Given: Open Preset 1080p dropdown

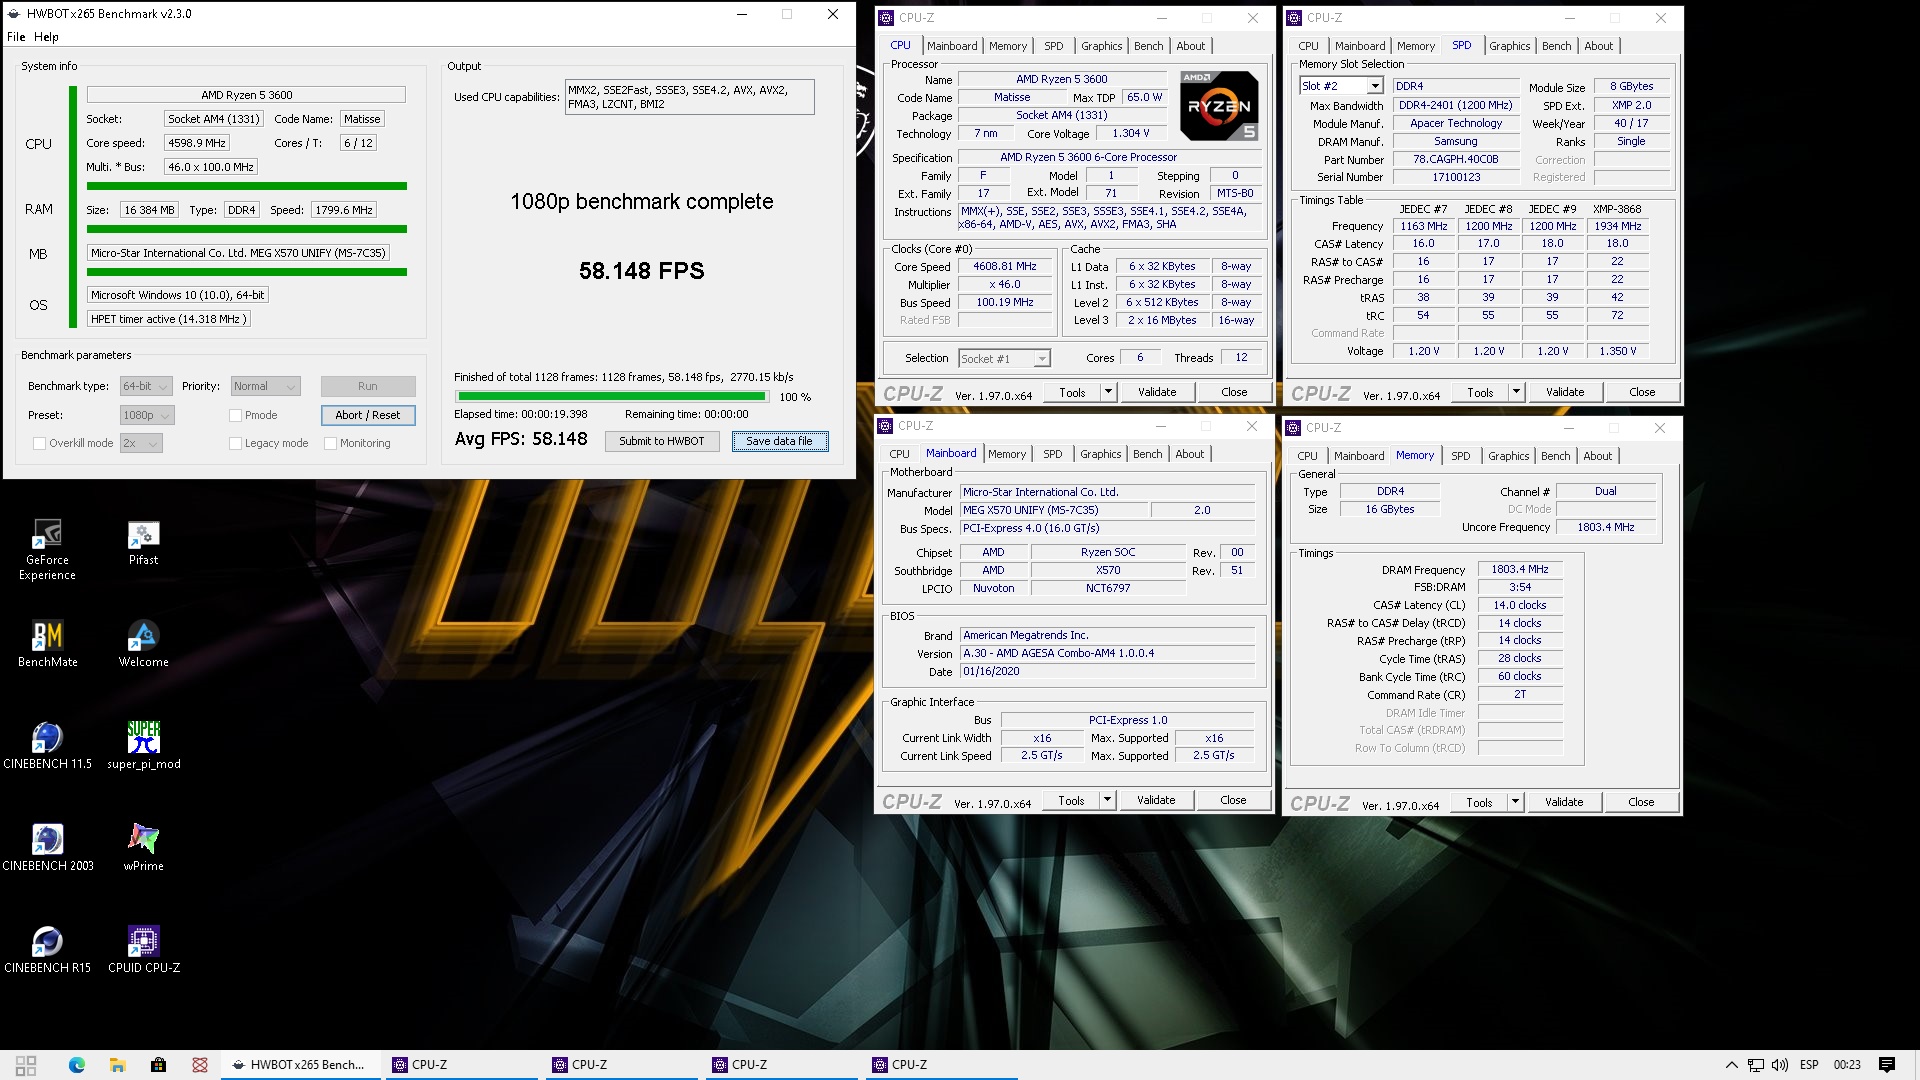Looking at the screenshot, I should pyautogui.click(x=146, y=415).
